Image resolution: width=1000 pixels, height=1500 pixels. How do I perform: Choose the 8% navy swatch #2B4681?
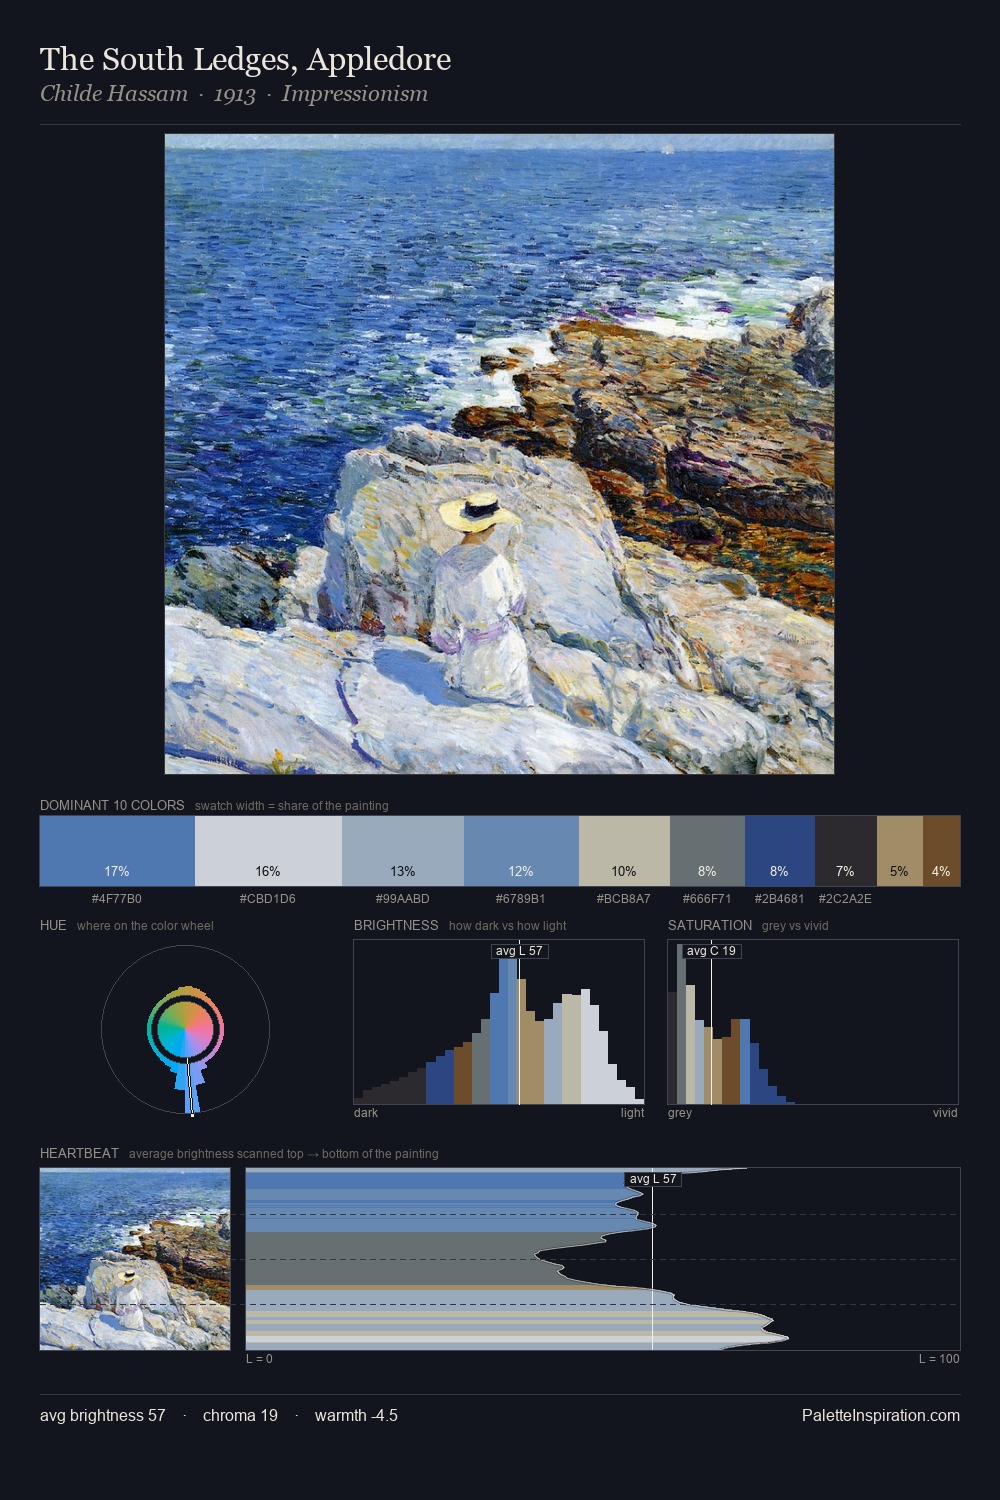[x=780, y=851]
